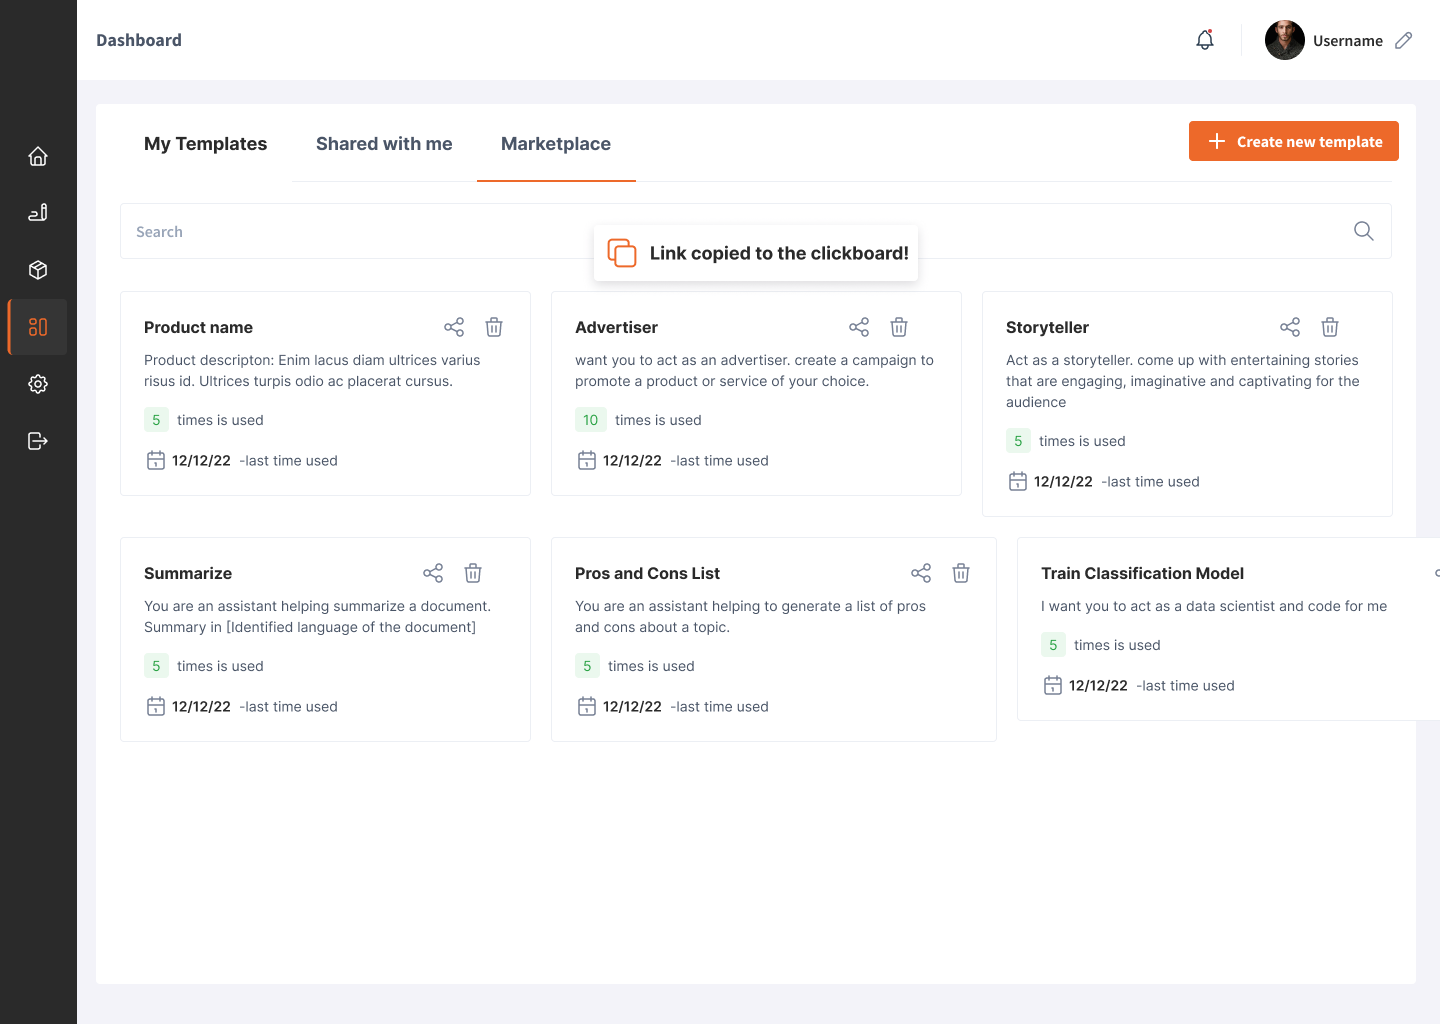The height and width of the screenshot is (1024, 1440).
Task: Select the Marketplace tab
Action: pyautogui.click(x=556, y=144)
